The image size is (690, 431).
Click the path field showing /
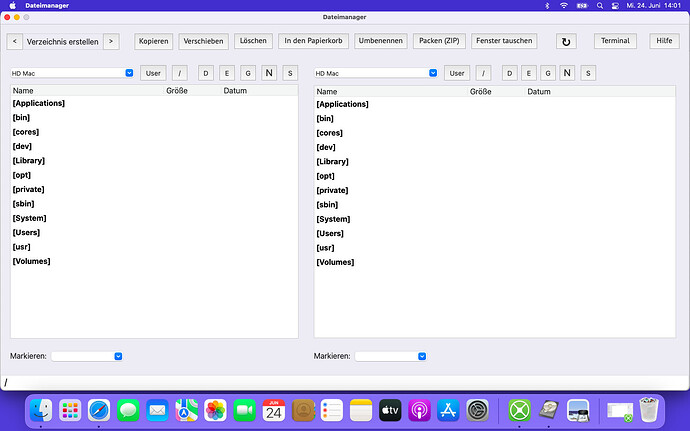[345, 383]
